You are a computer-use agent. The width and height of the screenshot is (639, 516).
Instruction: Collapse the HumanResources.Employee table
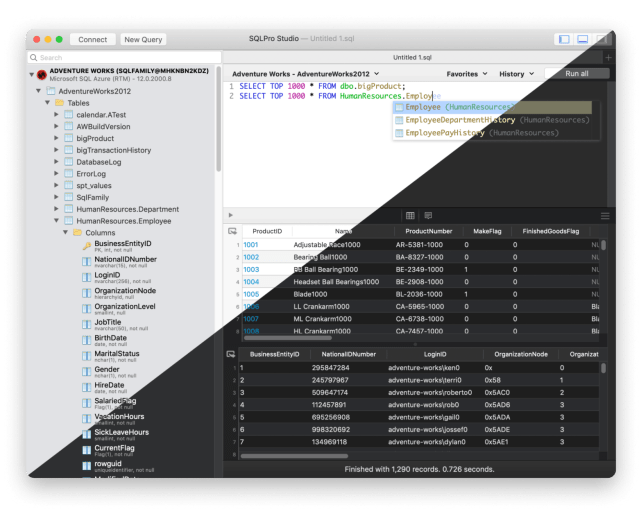pyautogui.click(x=57, y=221)
